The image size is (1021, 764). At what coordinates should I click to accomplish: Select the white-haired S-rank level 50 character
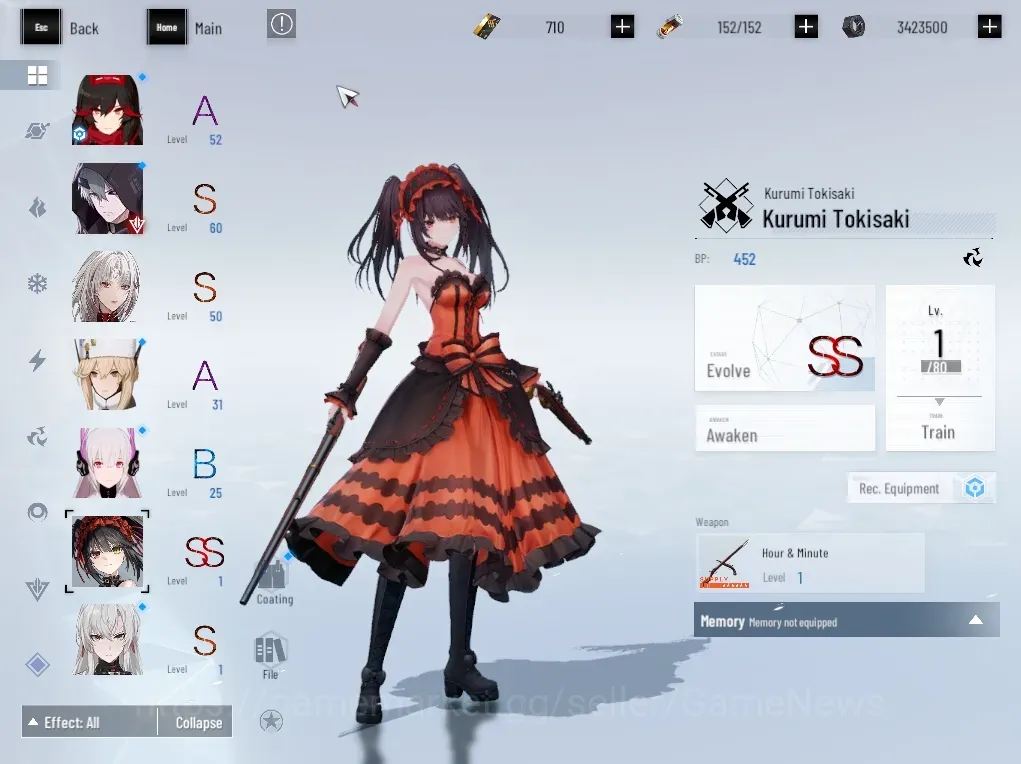107,287
